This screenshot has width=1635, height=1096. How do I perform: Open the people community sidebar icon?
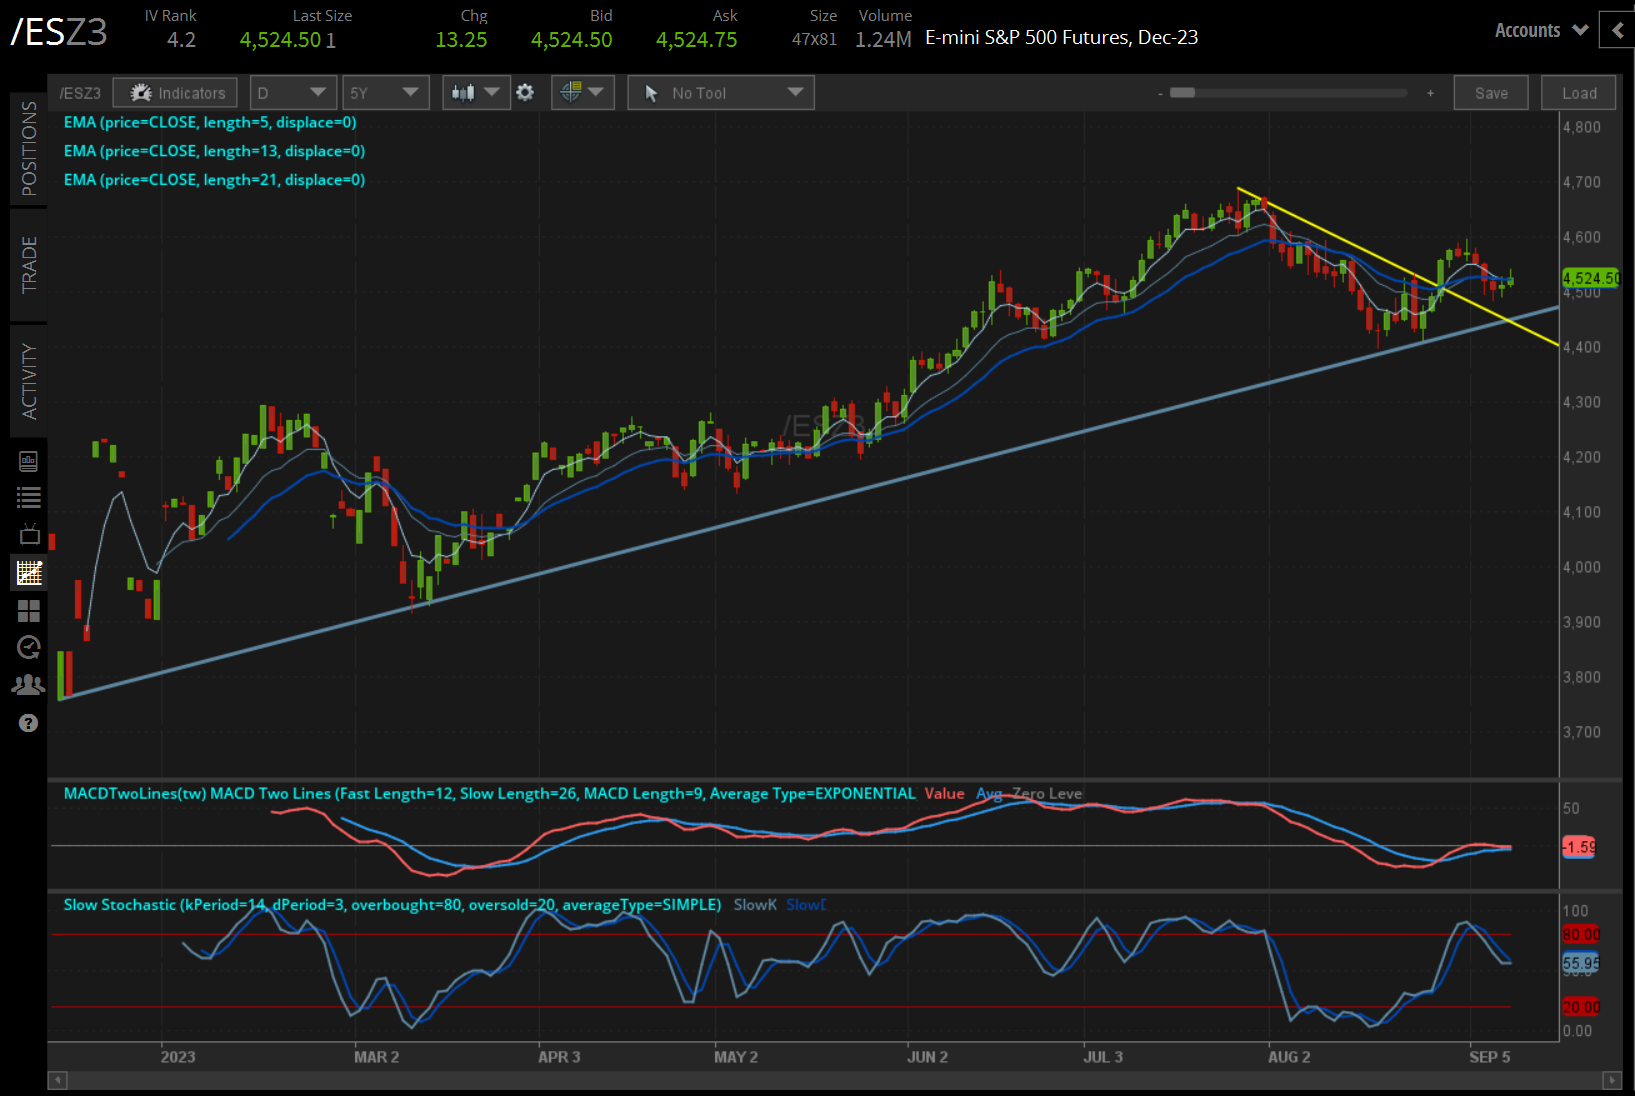28,685
